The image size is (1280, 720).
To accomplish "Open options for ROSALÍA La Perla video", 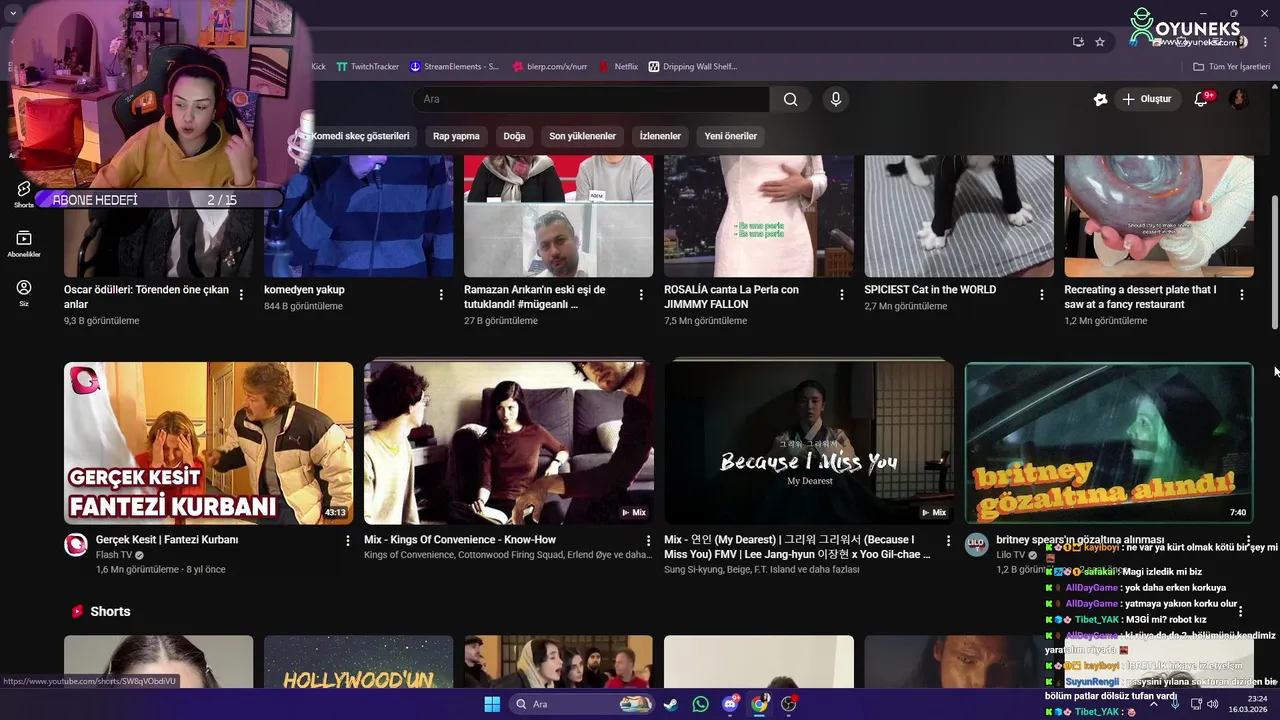I will (x=841, y=295).
